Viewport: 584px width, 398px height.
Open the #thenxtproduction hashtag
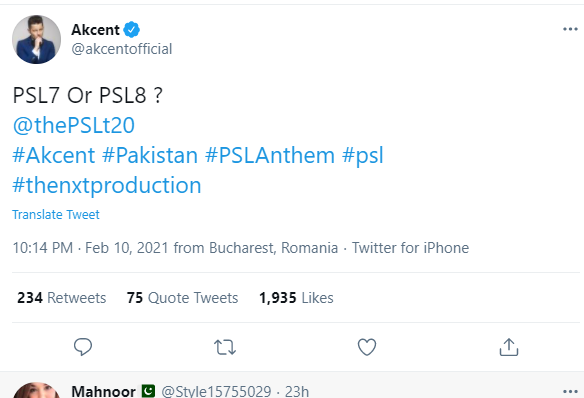(x=107, y=185)
